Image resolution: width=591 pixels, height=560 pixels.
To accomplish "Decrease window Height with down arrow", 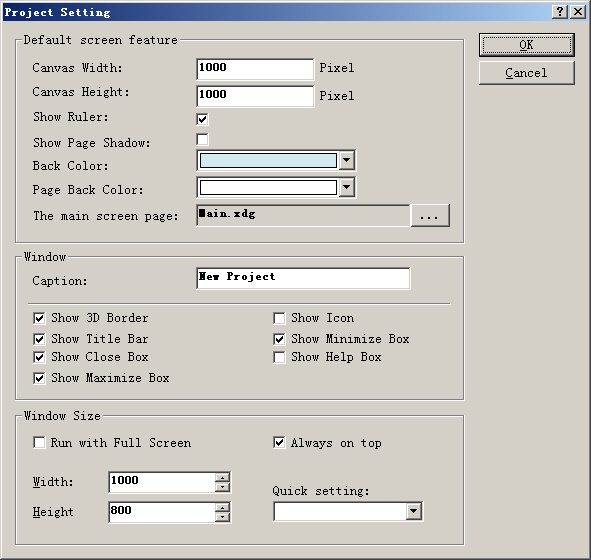I will point(223,517).
